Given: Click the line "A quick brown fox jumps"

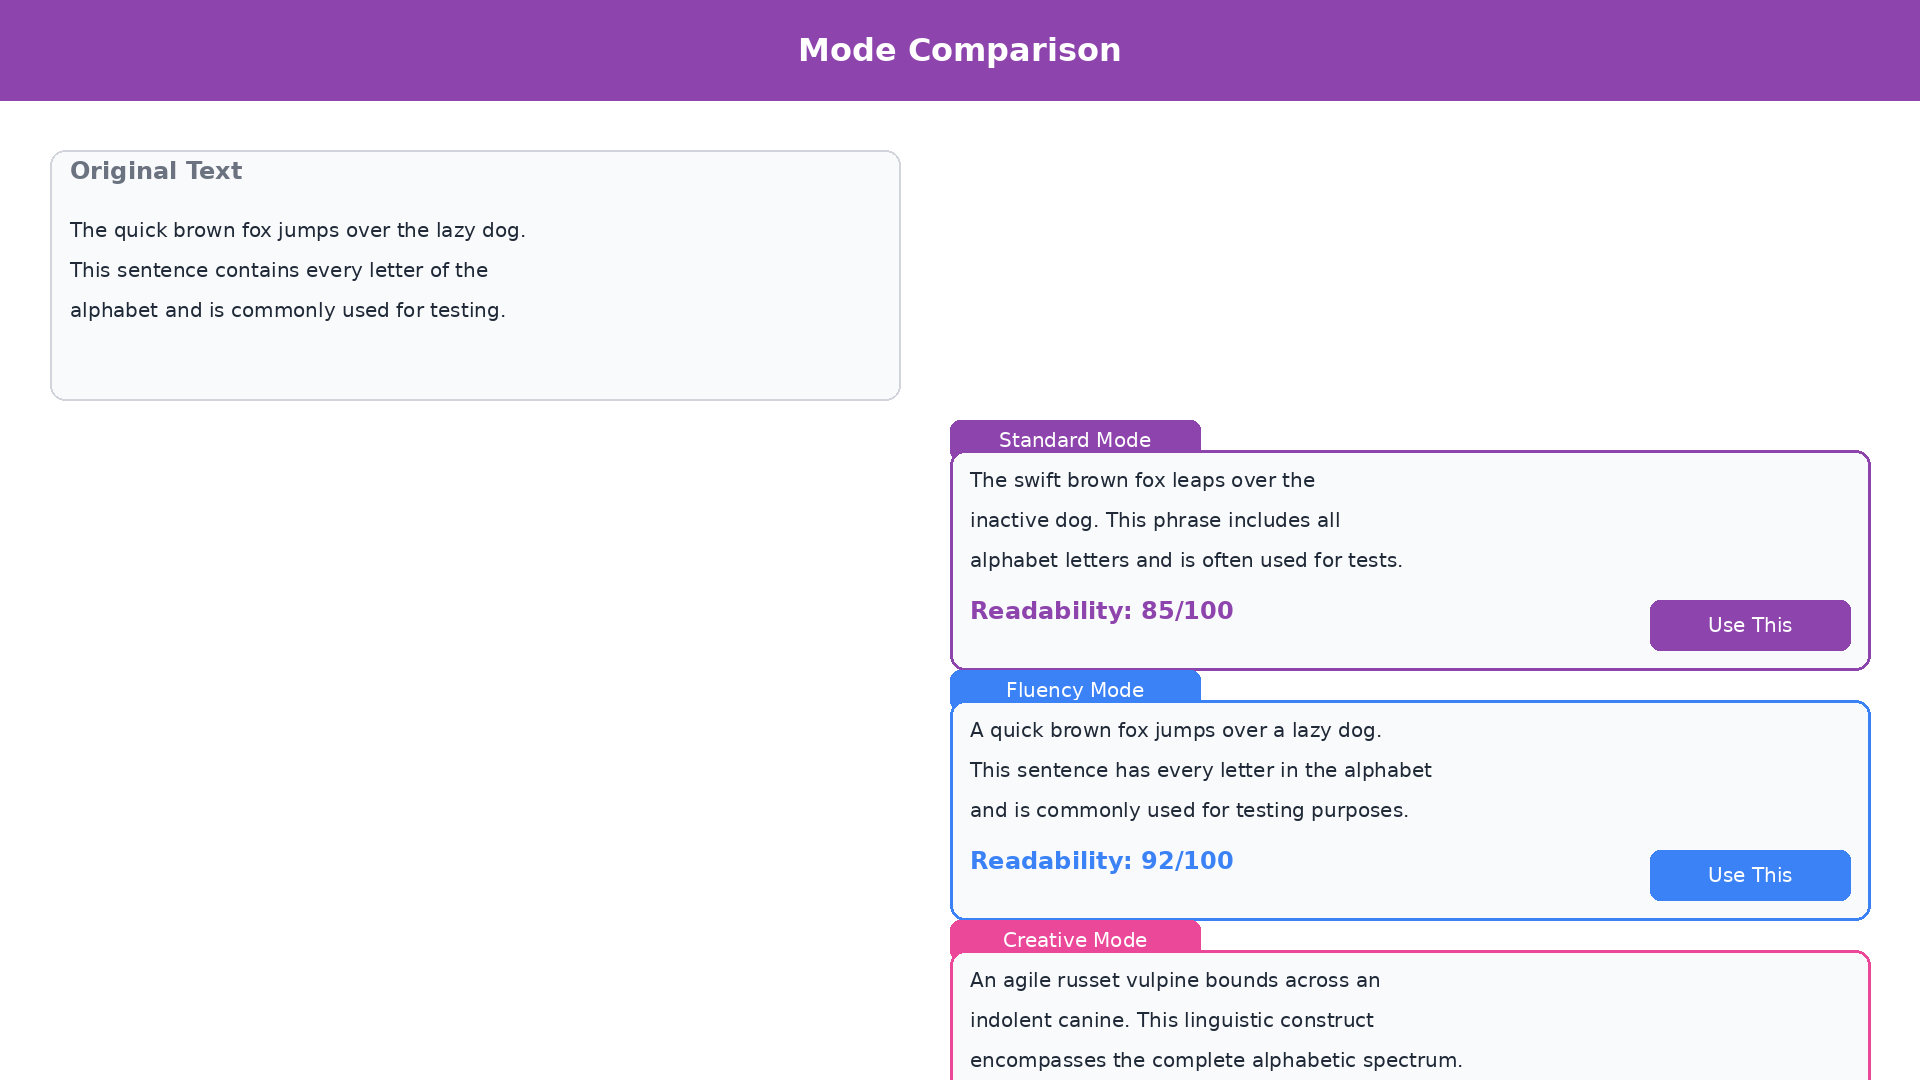Looking at the screenshot, I should 1175,730.
